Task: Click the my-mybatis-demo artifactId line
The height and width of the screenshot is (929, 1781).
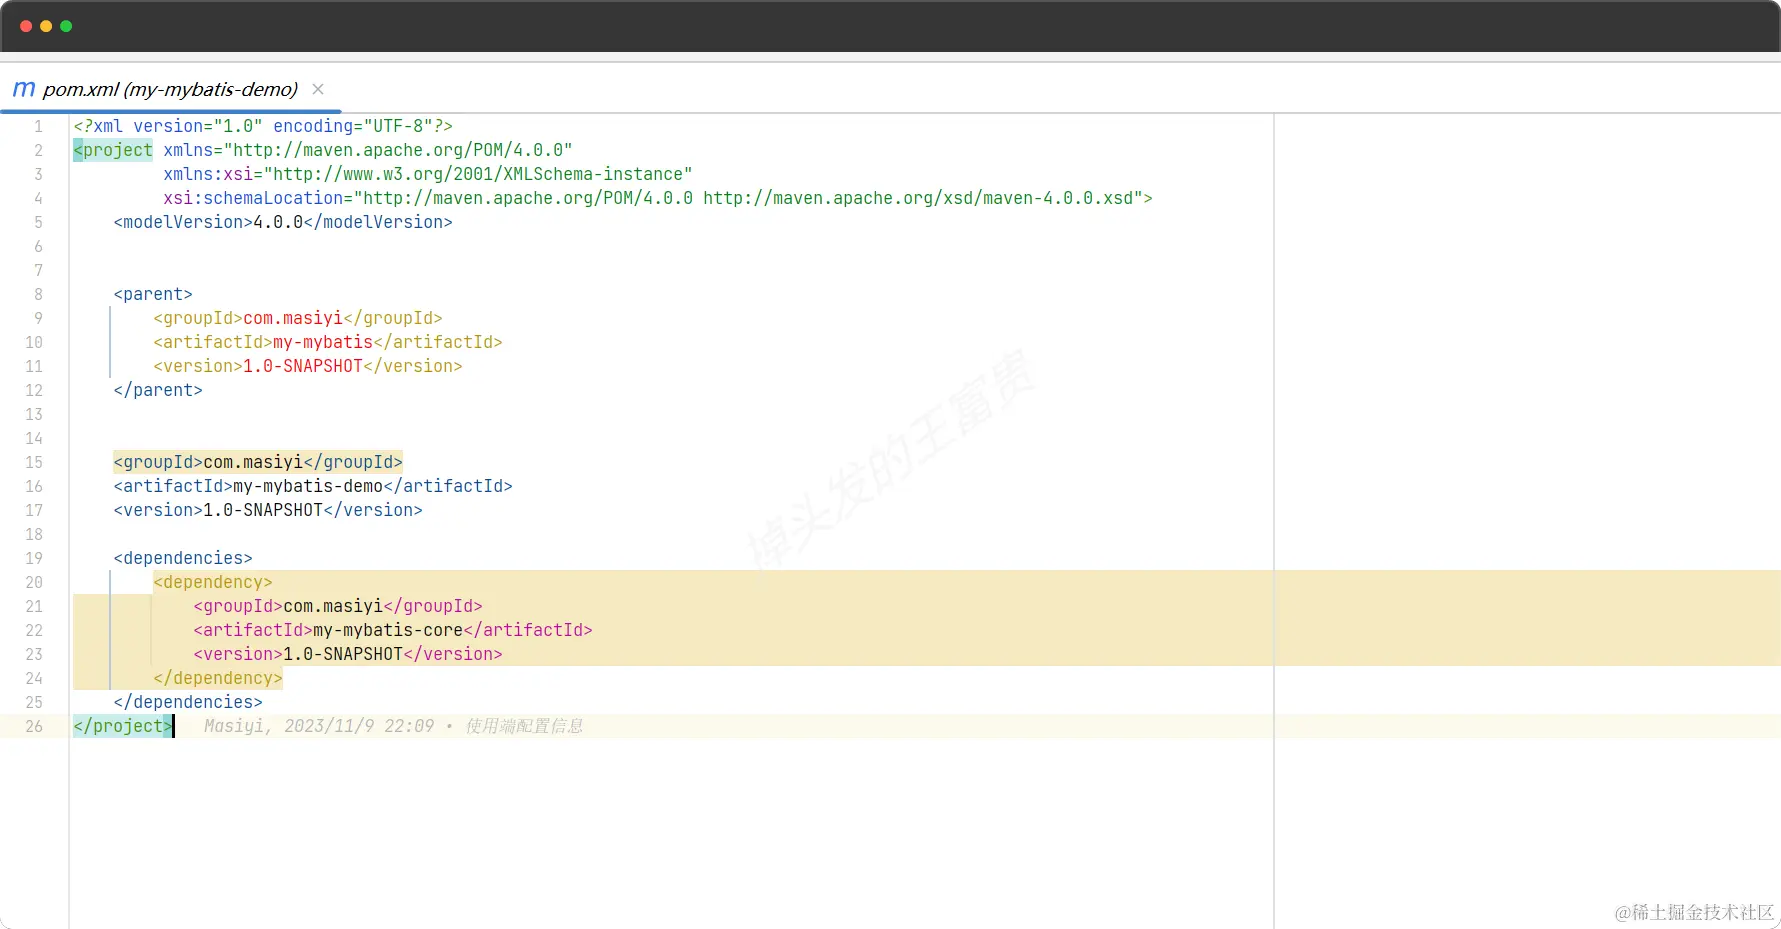Action: (x=313, y=486)
